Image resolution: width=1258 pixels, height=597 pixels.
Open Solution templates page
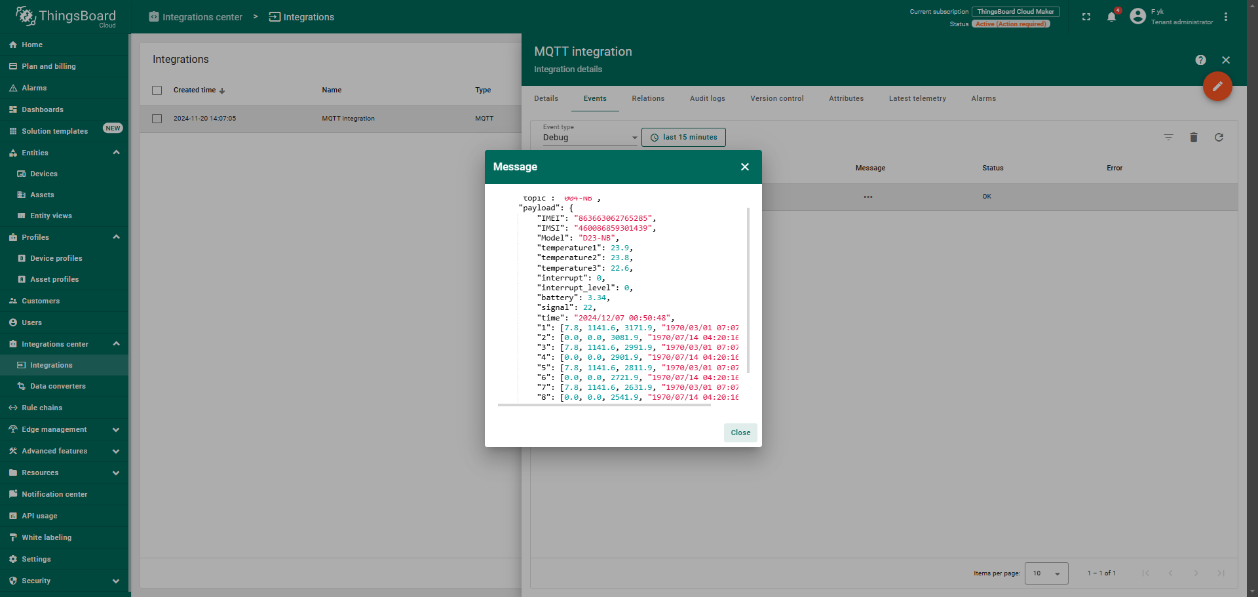64,131
